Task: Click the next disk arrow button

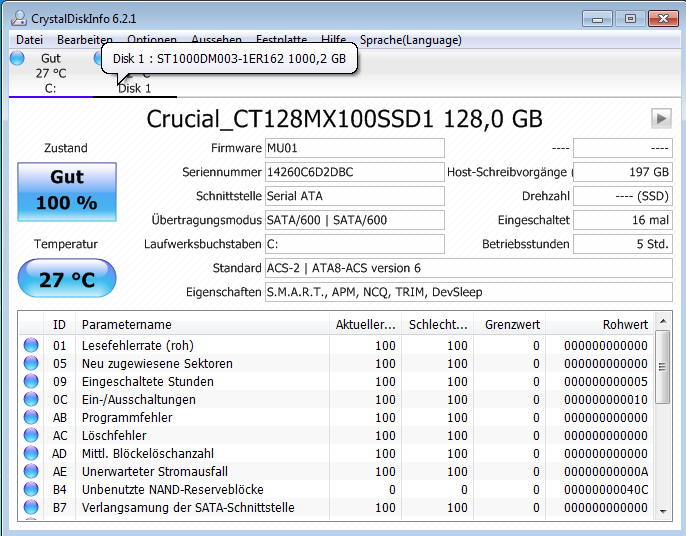Action: click(x=661, y=118)
